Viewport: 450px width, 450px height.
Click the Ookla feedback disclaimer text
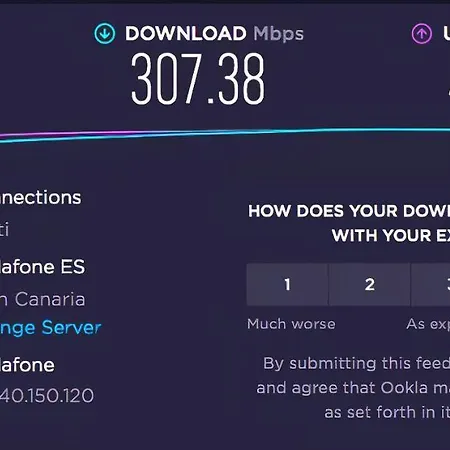[353, 388]
